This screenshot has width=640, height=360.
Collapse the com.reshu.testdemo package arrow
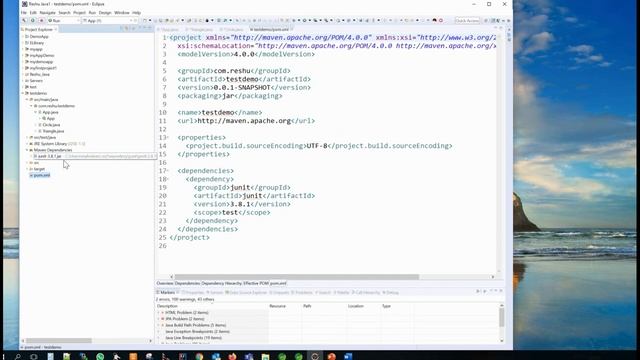coord(31,106)
